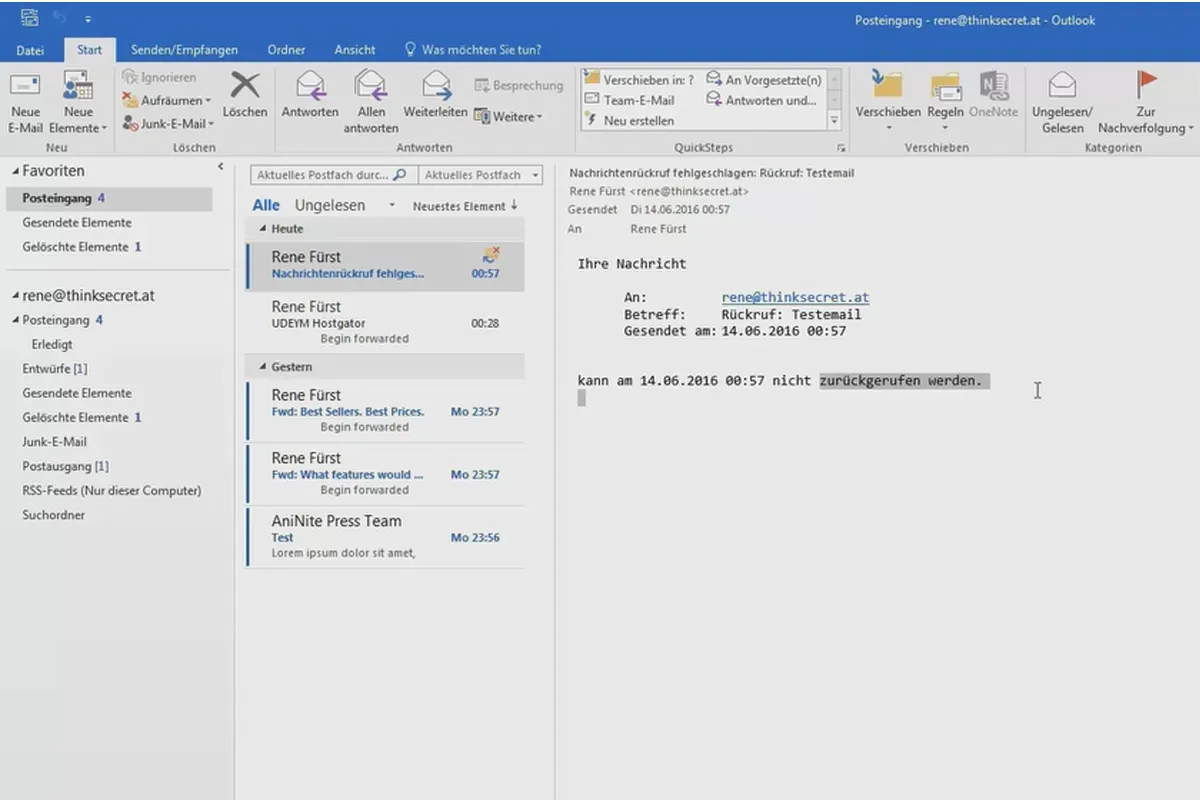Collapse the Heute message group
Viewport: 1200px width, 800px height.
[263, 229]
